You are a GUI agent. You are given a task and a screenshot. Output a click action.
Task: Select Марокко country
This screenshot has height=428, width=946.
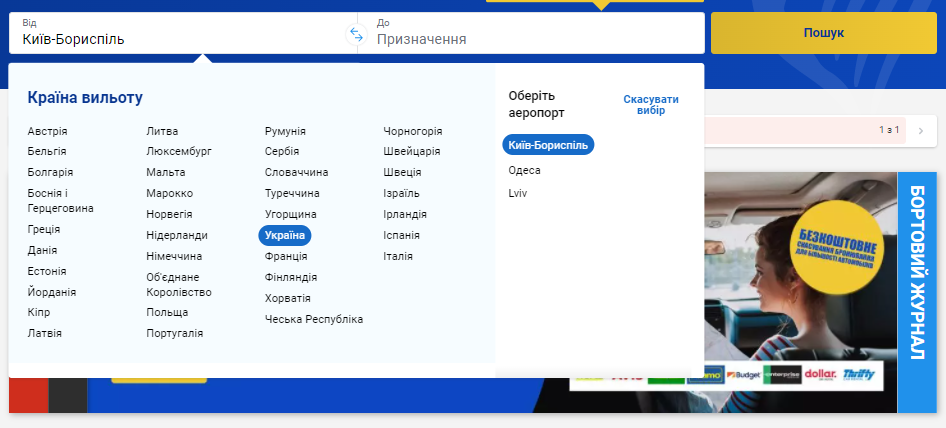170,193
